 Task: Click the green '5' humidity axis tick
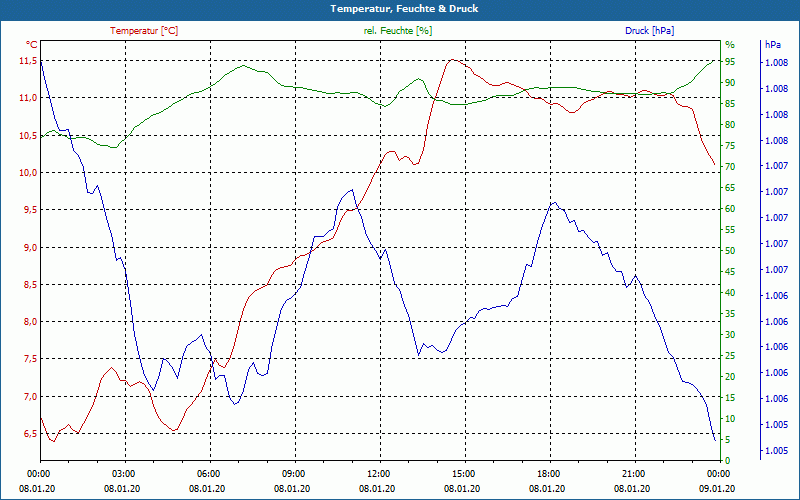728,440
